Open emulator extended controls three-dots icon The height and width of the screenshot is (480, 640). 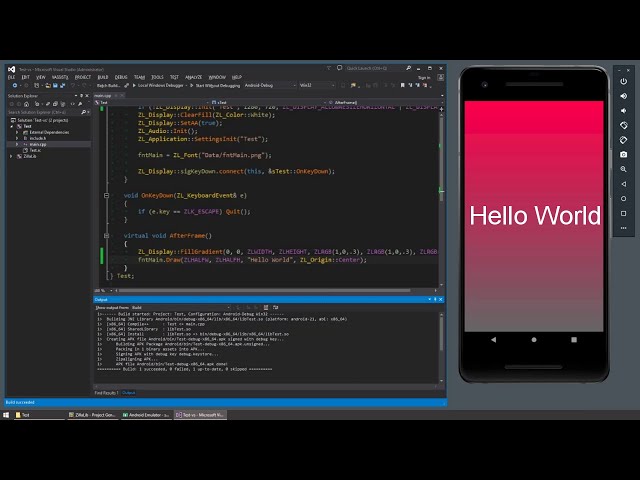tap(623, 228)
